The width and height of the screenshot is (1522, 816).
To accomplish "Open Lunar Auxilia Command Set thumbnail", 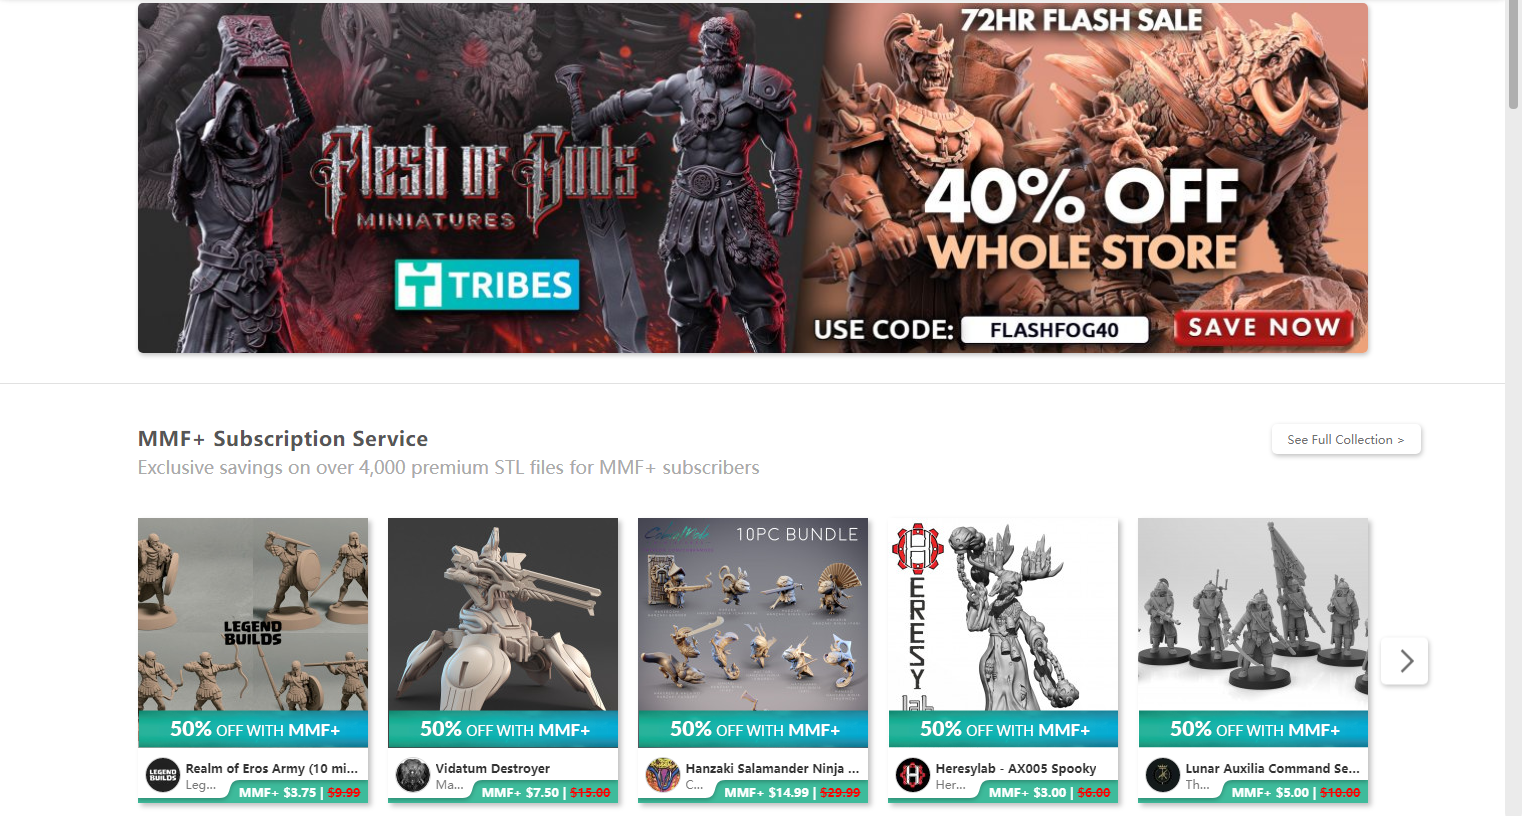I will pos(1253,614).
